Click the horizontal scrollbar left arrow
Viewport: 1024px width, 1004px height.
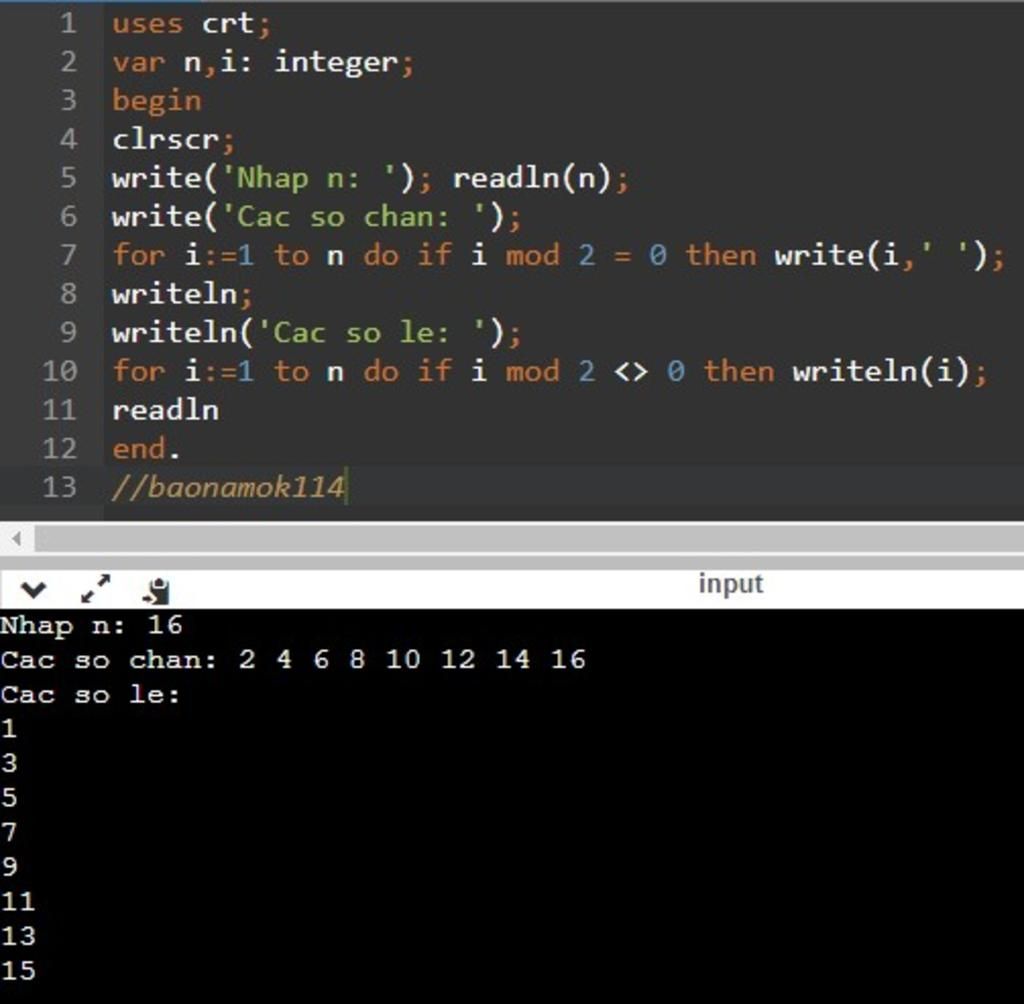coord(17,539)
